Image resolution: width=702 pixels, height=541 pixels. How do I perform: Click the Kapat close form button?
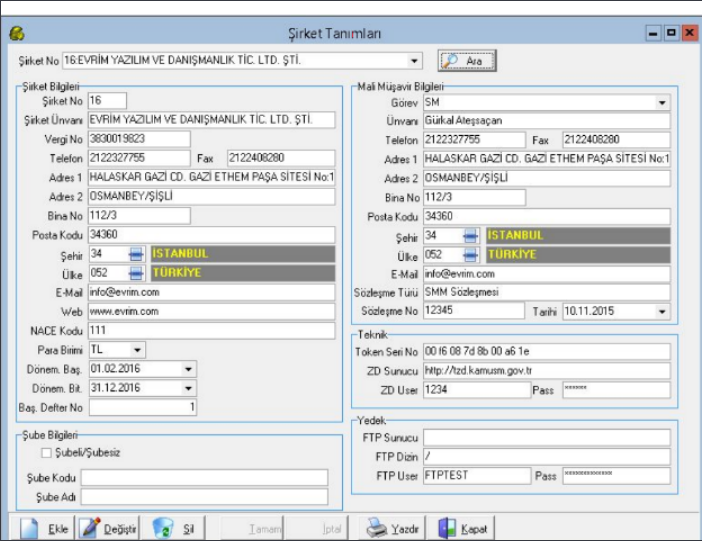pos(461,527)
